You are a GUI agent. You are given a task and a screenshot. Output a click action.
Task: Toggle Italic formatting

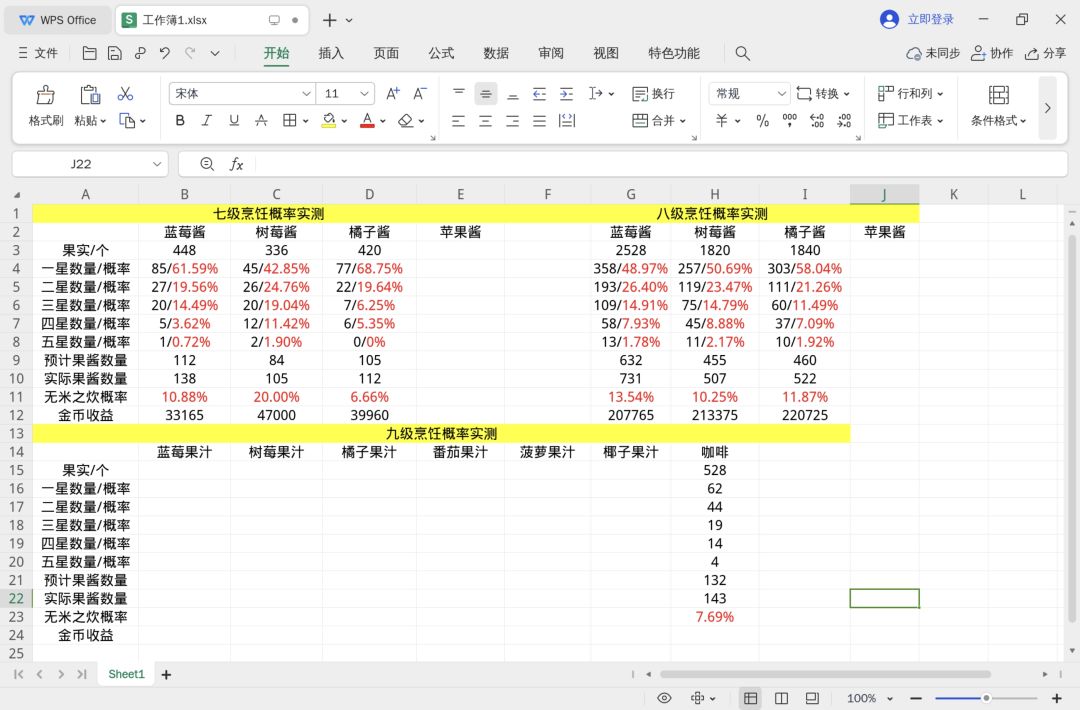tap(207, 121)
